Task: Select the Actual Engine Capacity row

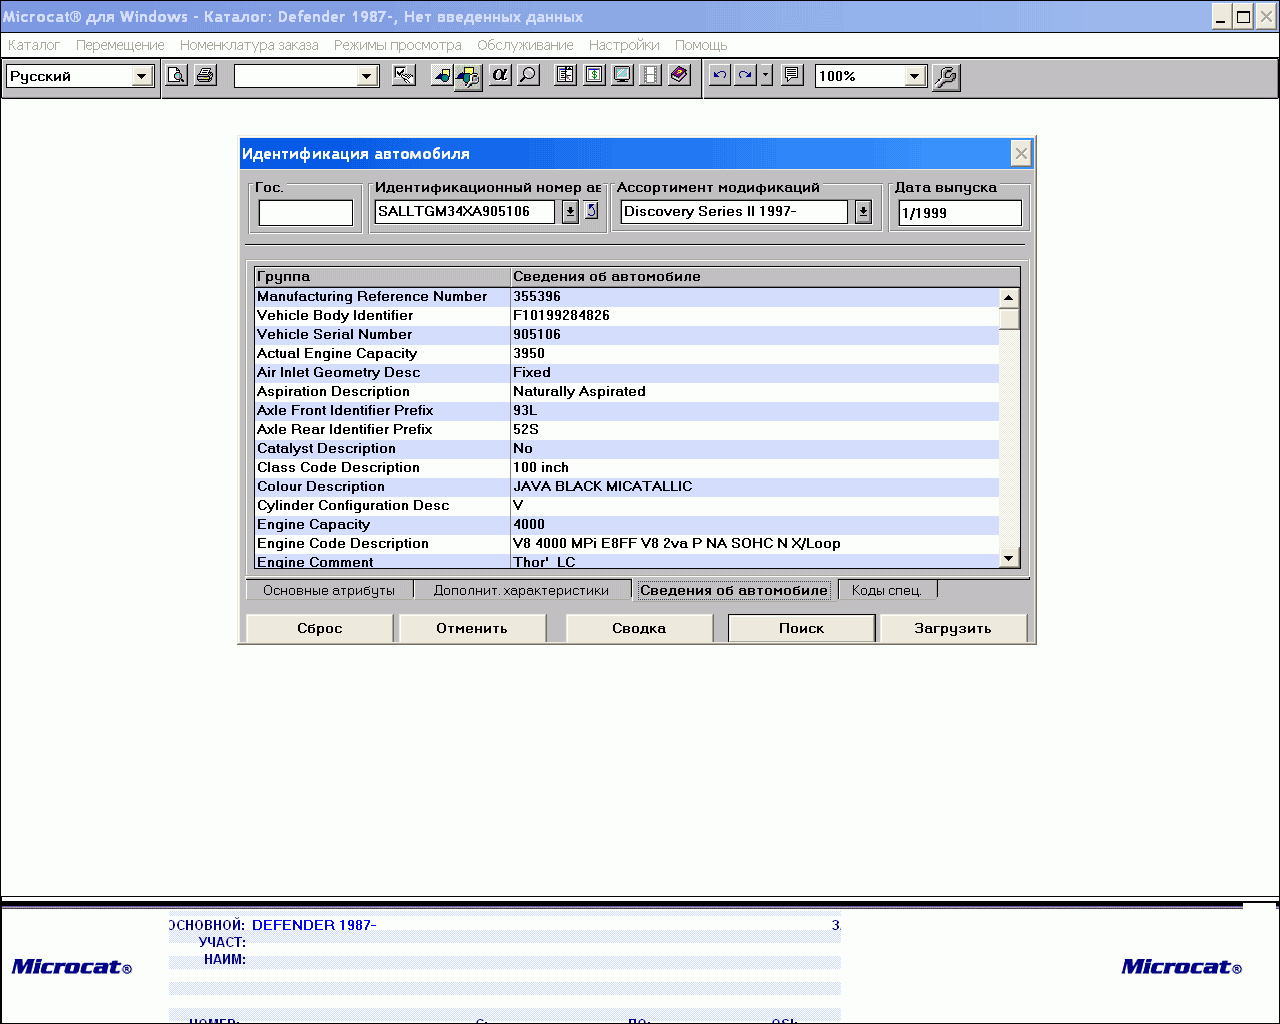Action: tap(627, 353)
